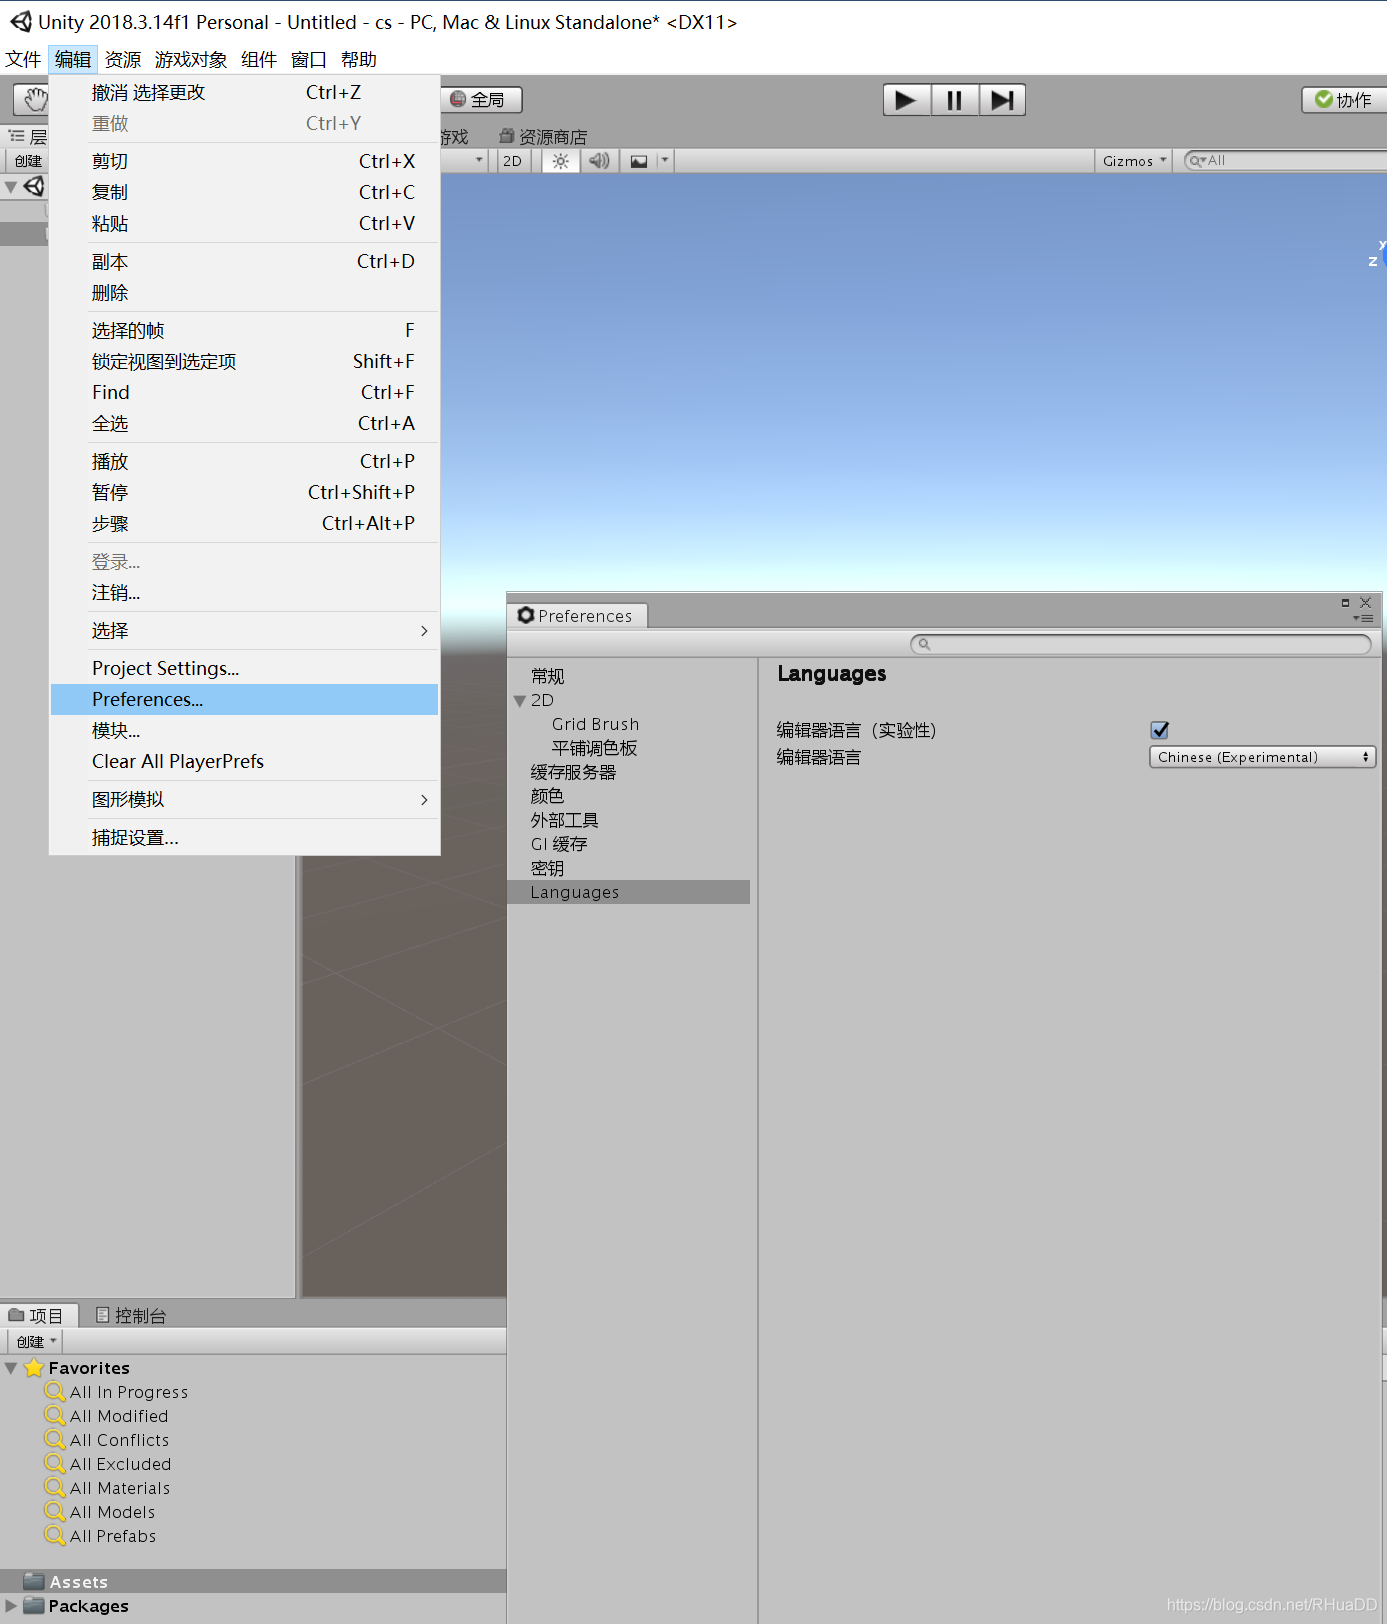This screenshot has width=1387, height=1624.
Task: Toggle scene lighting sun icon
Action: pyautogui.click(x=560, y=161)
